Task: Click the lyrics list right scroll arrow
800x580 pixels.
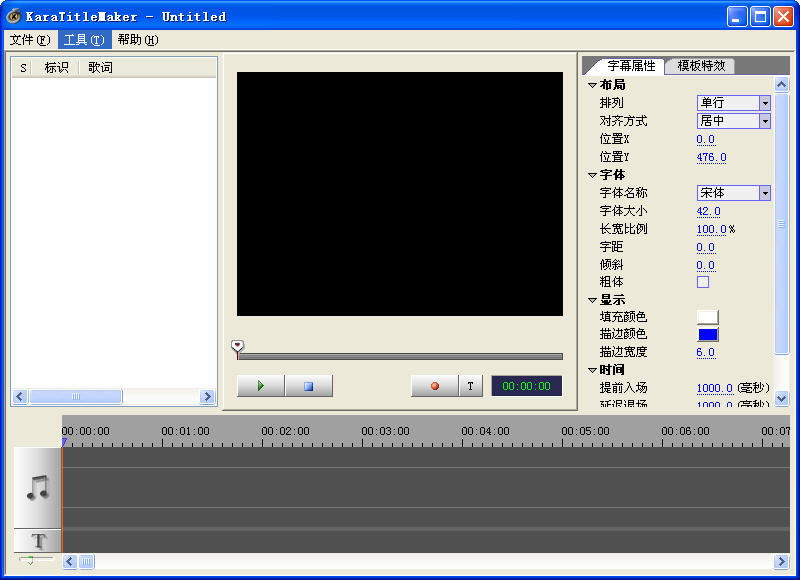Action: click(207, 396)
